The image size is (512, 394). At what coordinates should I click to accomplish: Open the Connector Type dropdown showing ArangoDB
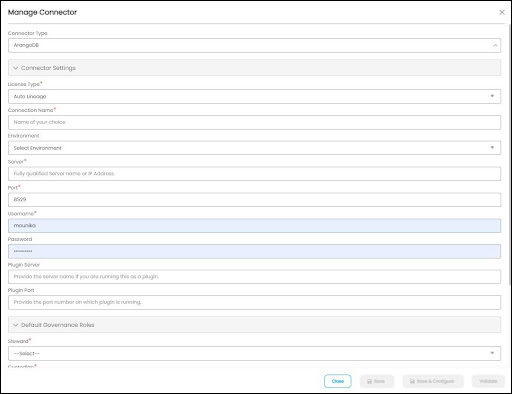[x=254, y=45]
